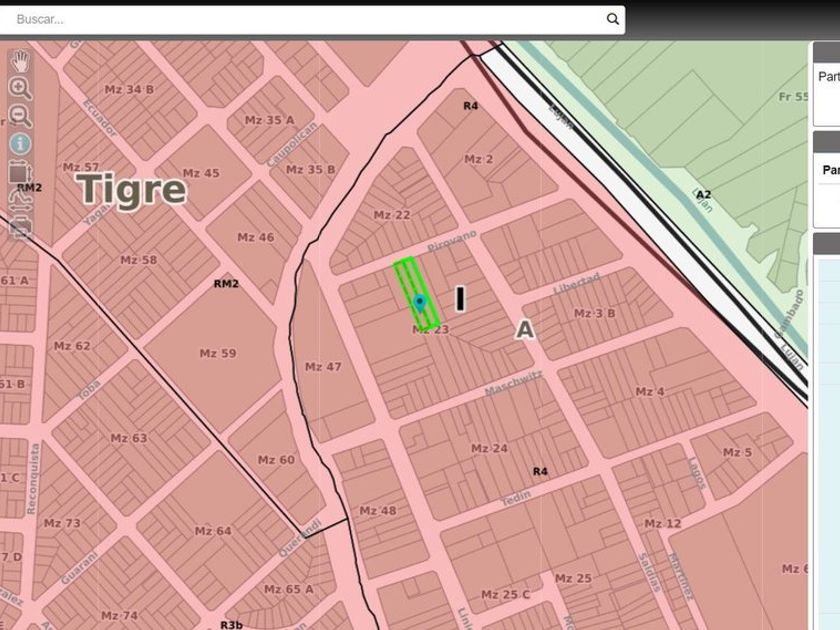840x630 pixels.
Task: Click the Caupolican street label
Action: point(292,145)
